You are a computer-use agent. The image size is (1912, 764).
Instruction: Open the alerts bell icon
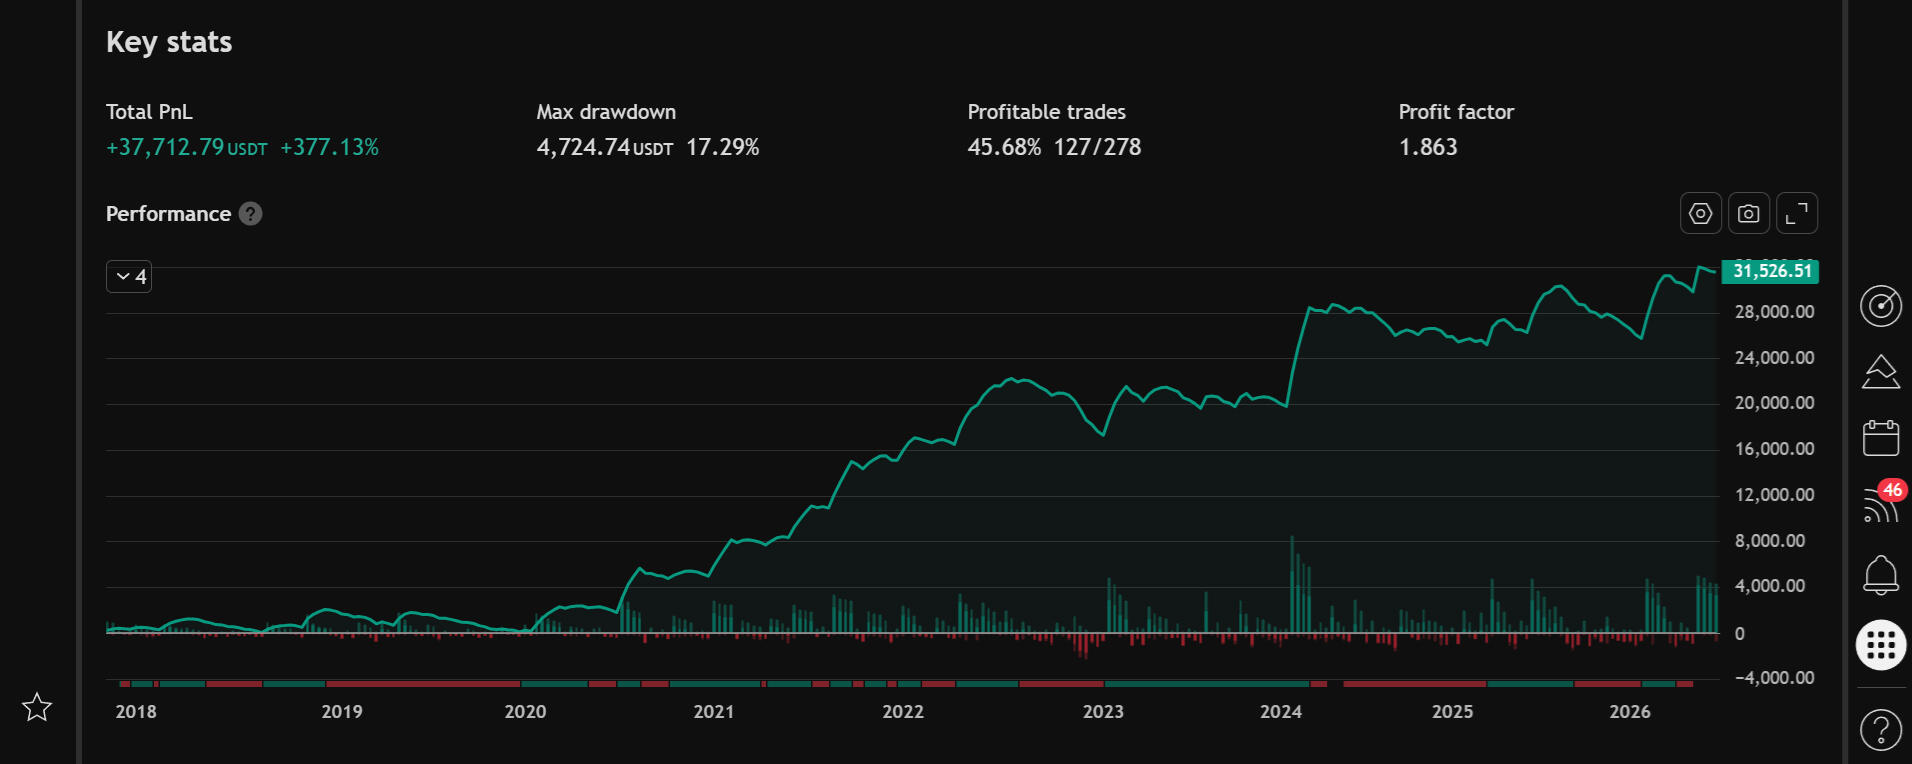pyautogui.click(x=1880, y=575)
